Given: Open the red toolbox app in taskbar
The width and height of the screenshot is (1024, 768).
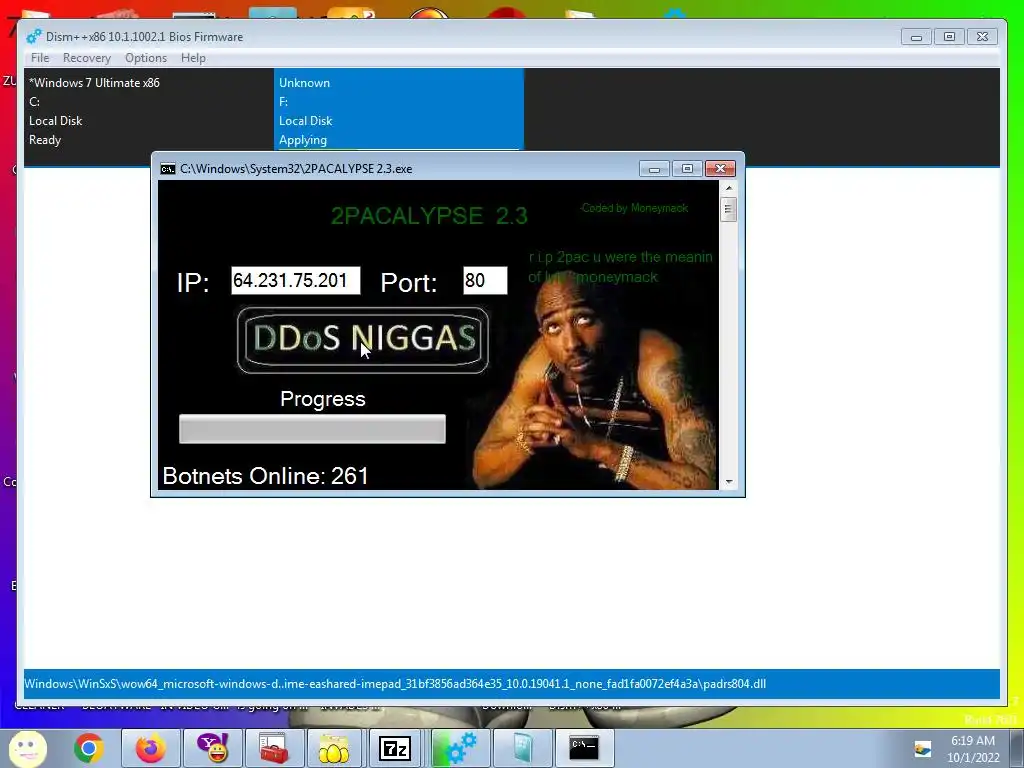Looking at the screenshot, I should pyautogui.click(x=274, y=748).
